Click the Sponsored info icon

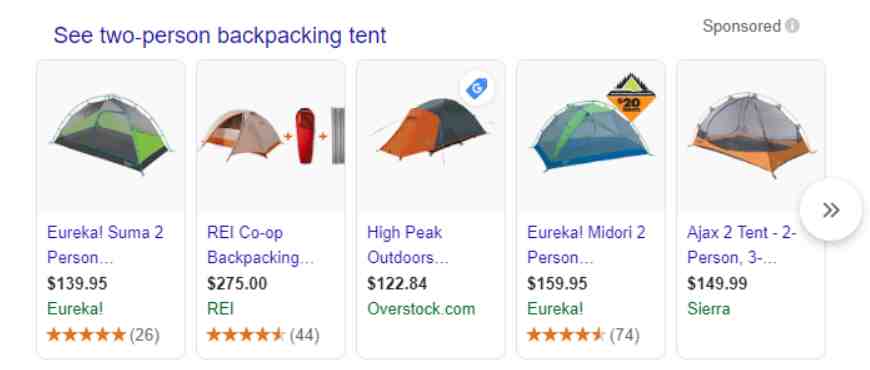click(x=793, y=26)
